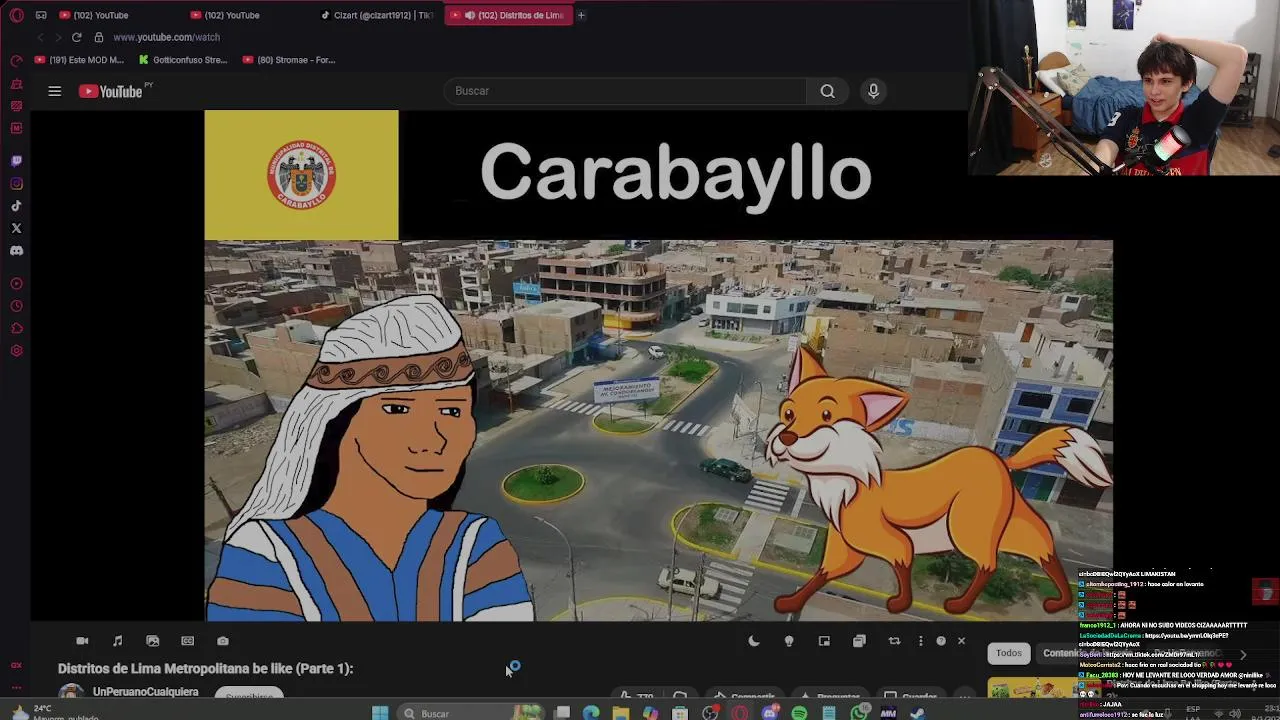Open the vertical three-dot options menu
1280x720 pixels.
tap(920, 641)
